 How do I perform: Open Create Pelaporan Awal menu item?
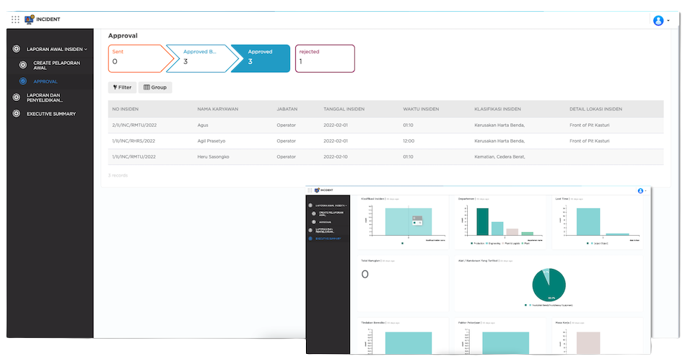tap(56, 65)
